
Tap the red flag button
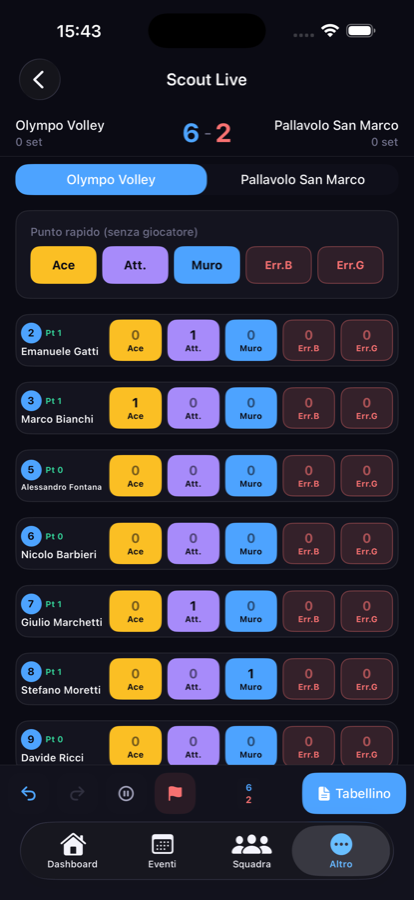[175, 793]
